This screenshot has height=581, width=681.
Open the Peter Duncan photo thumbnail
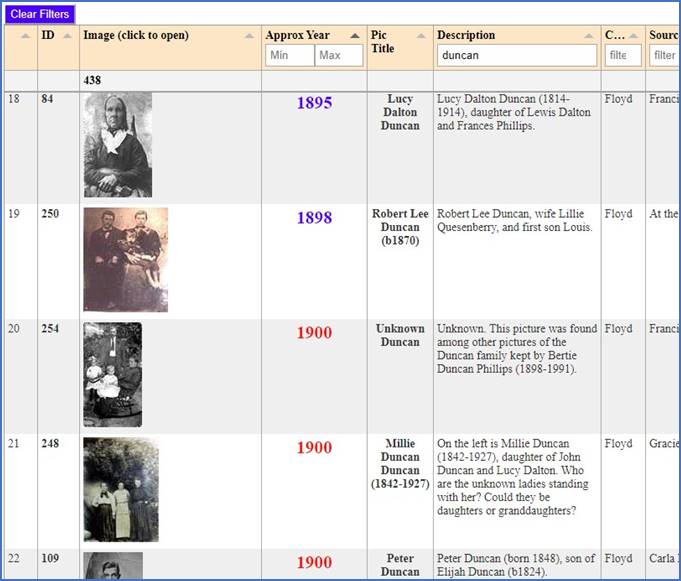click(x=113, y=565)
